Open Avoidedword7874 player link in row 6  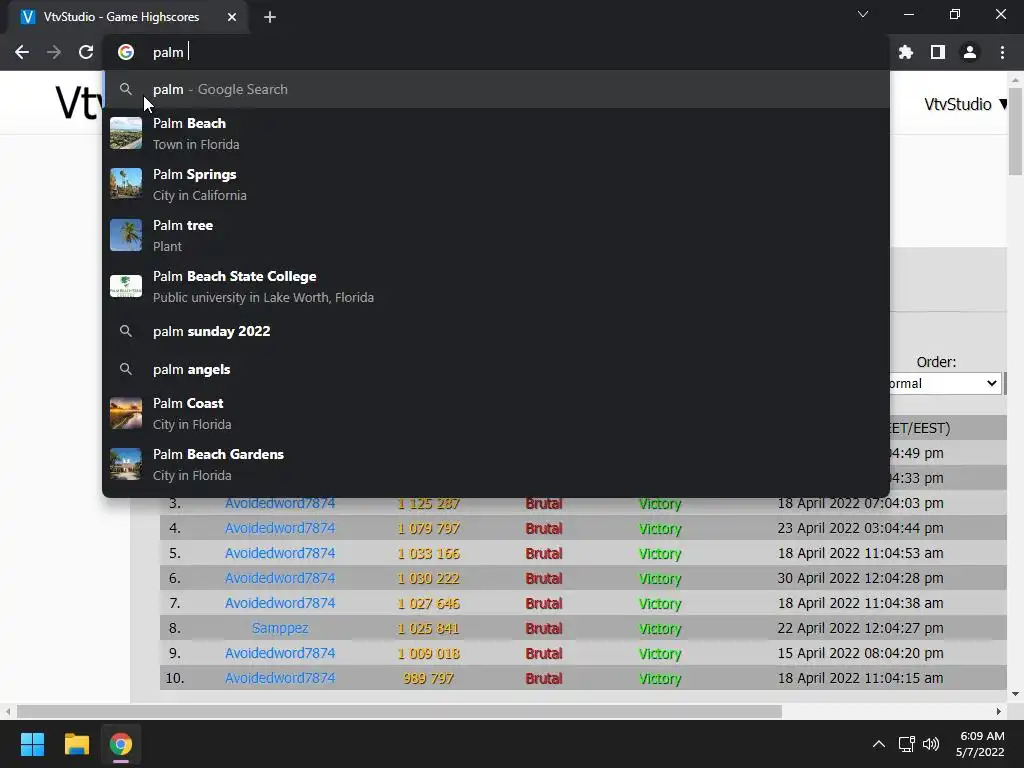[280, 578]
